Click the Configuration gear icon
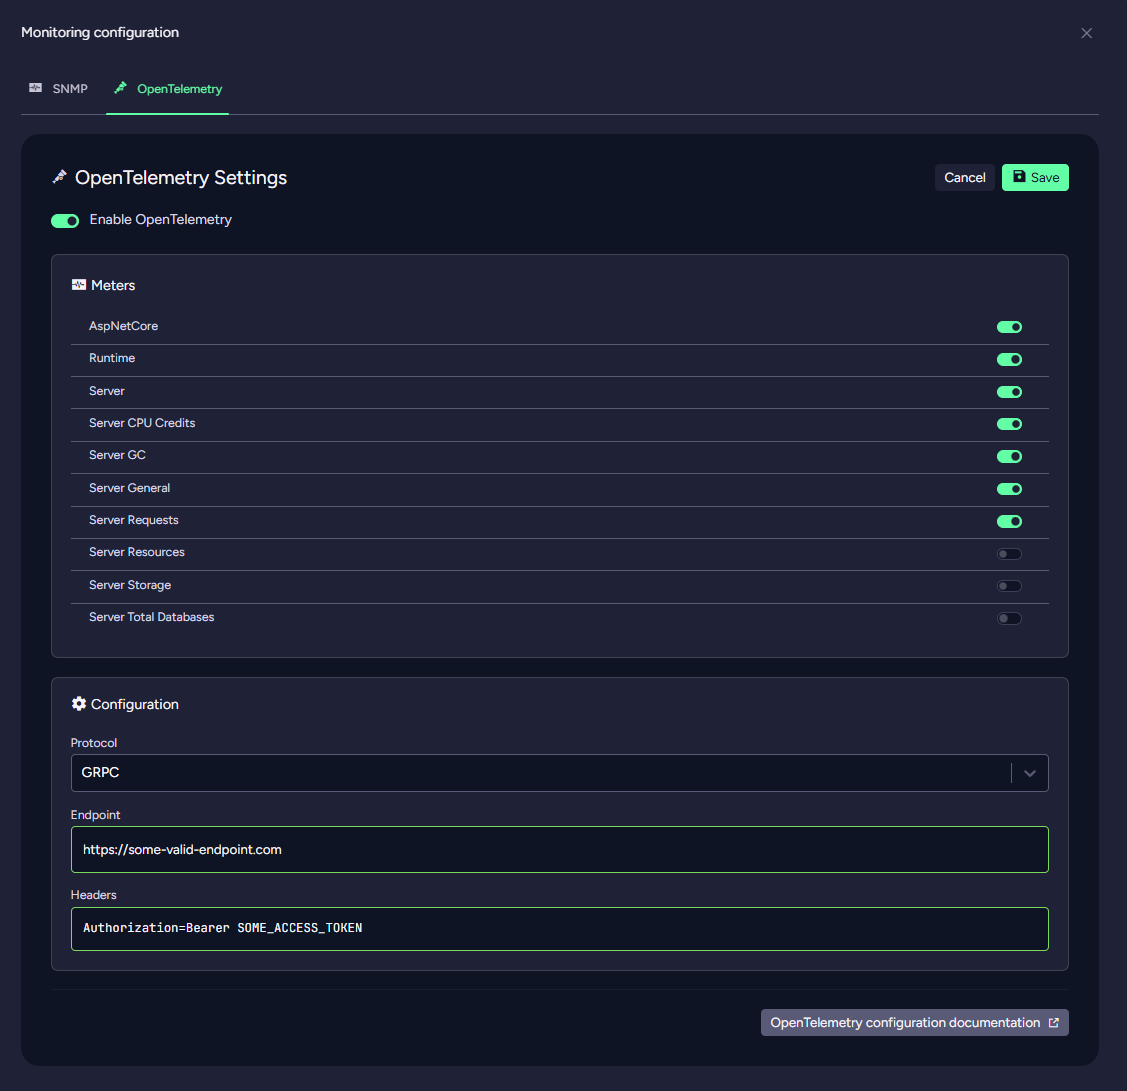Screen dimensions: 1127x1091 [x=79, y=704]
